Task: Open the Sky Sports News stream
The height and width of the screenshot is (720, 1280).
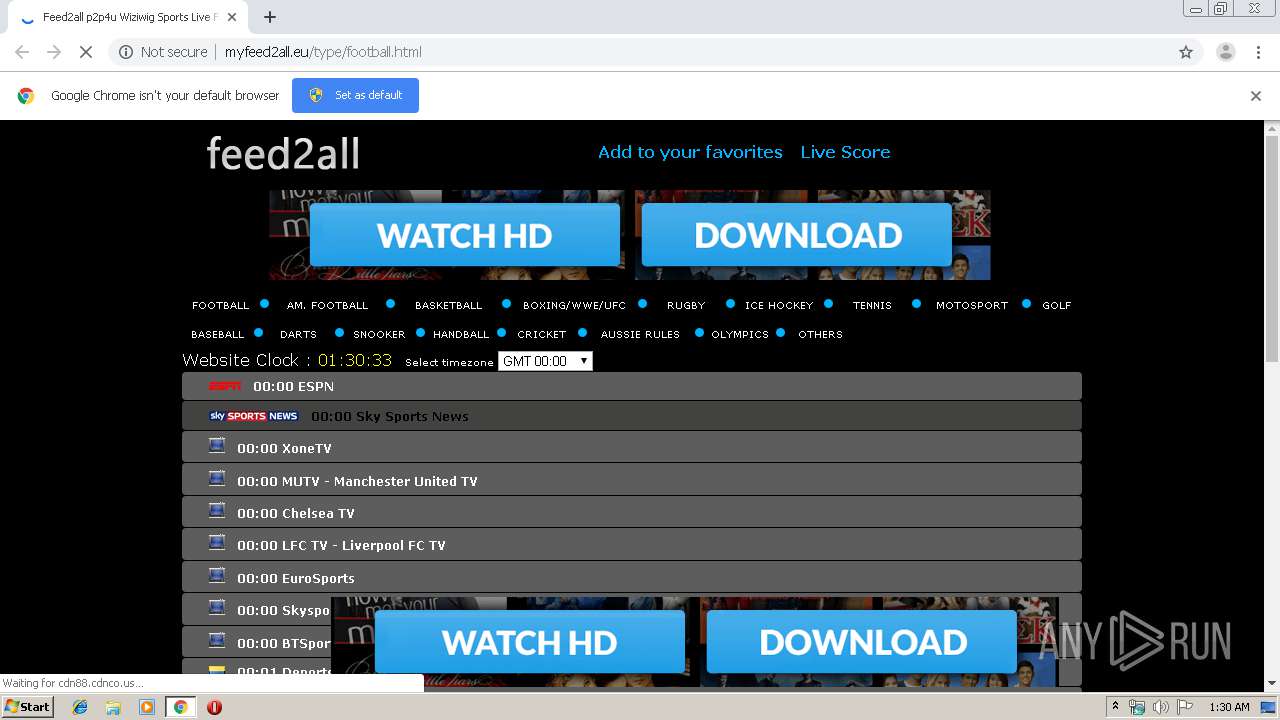Action: click(632, 416)
